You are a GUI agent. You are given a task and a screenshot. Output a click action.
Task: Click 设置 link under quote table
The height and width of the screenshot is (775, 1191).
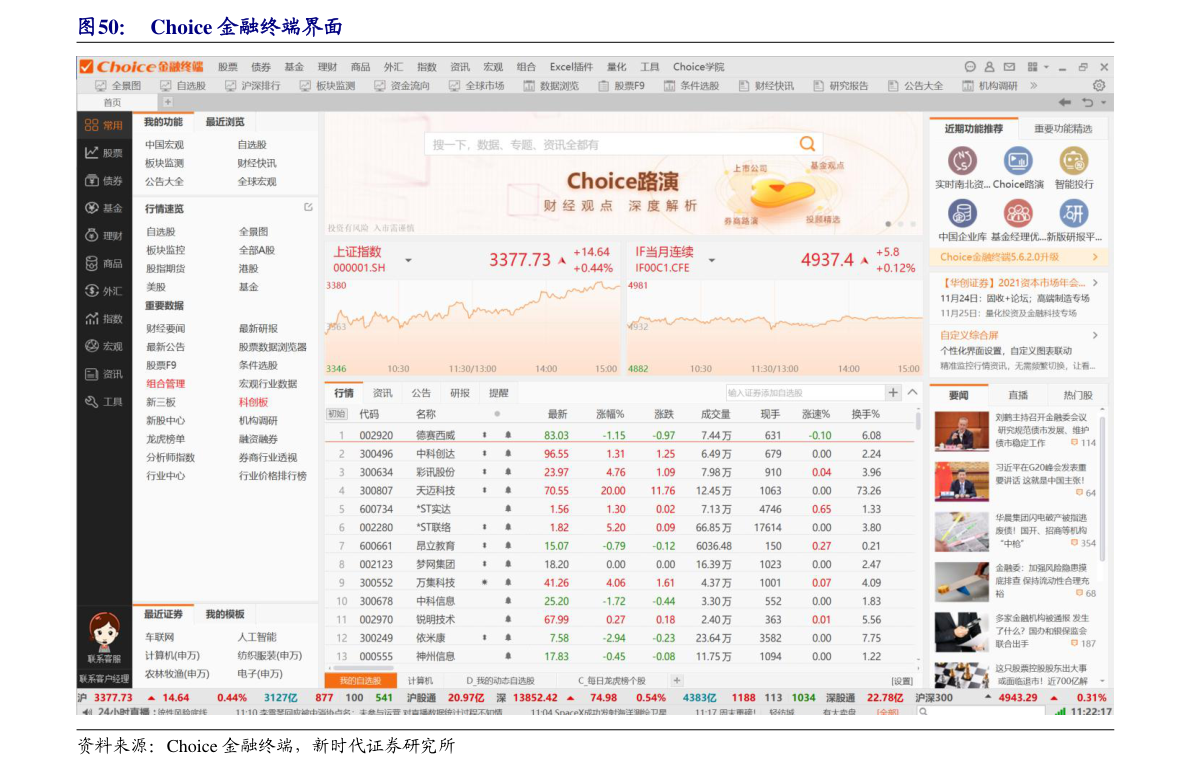click(902, 681)
